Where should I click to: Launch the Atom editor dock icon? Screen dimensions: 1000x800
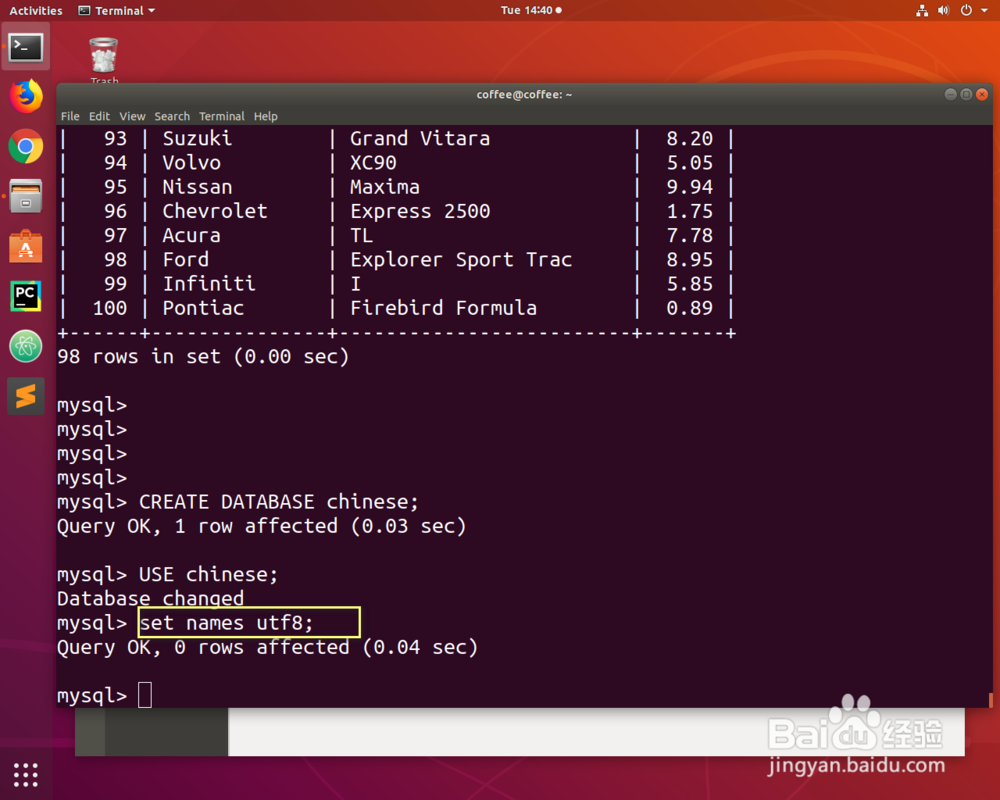pos(26,346)
